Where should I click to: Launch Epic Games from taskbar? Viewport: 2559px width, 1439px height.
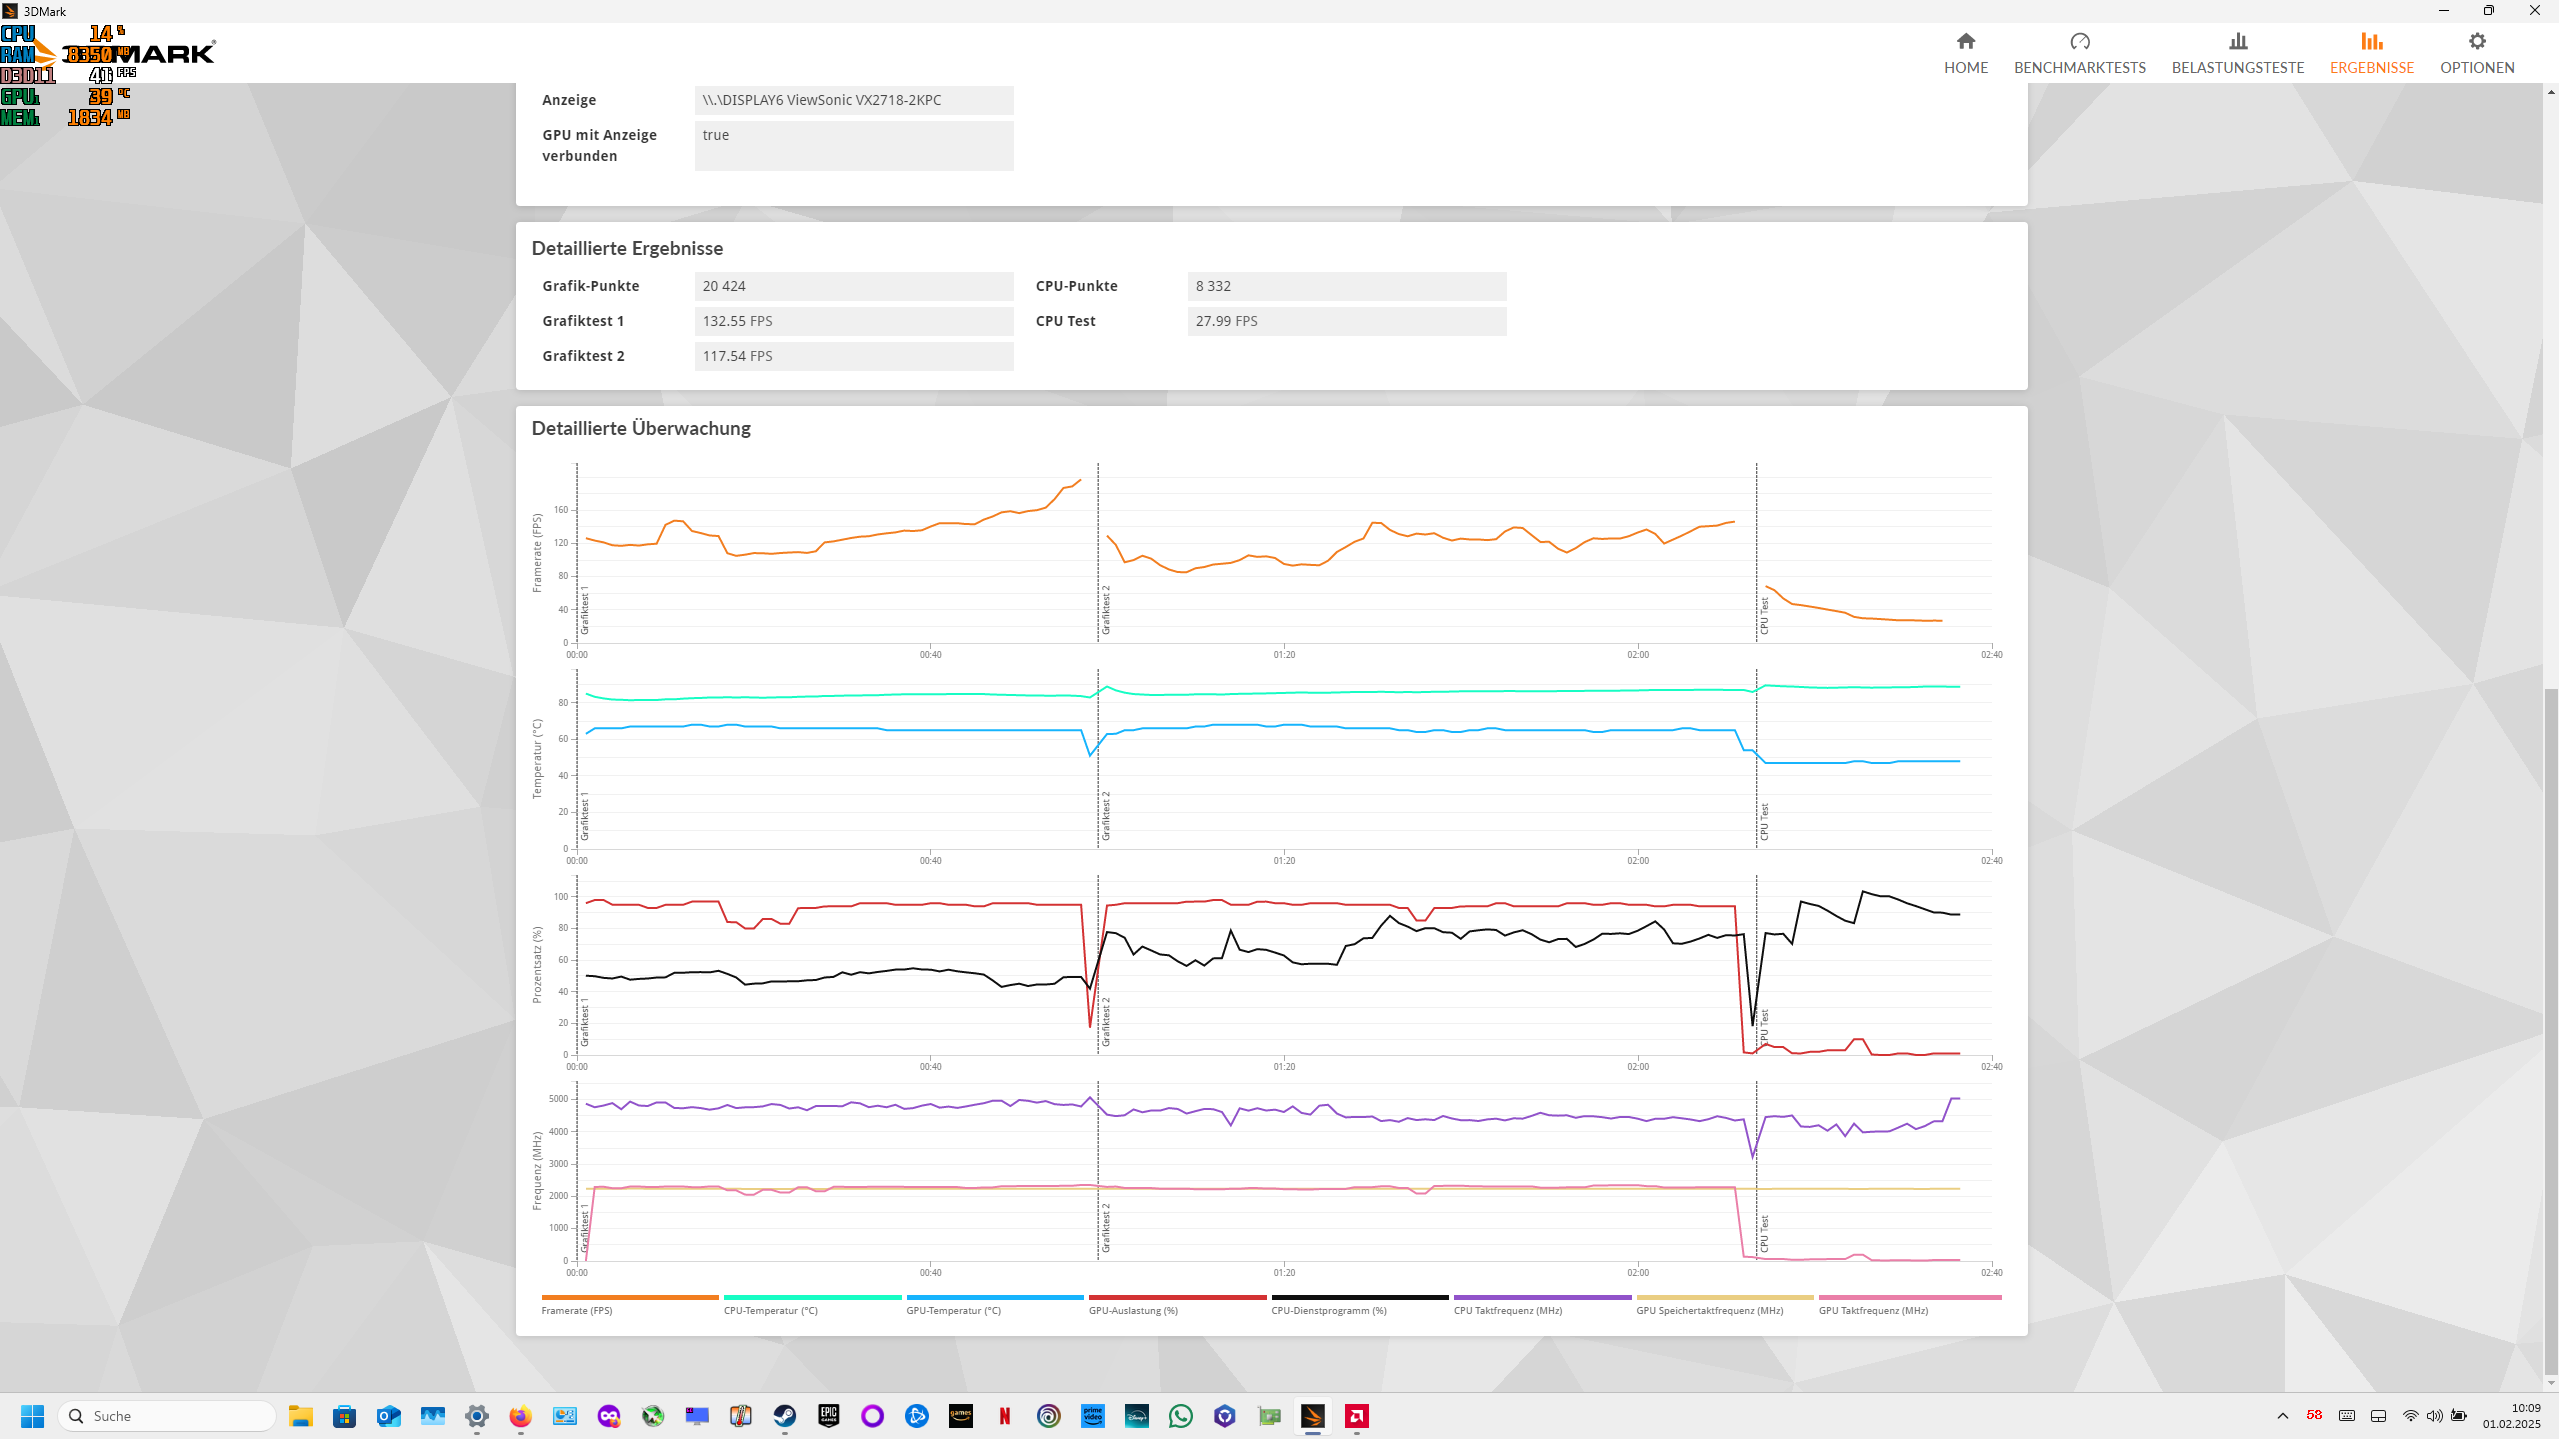point(829,1416)
